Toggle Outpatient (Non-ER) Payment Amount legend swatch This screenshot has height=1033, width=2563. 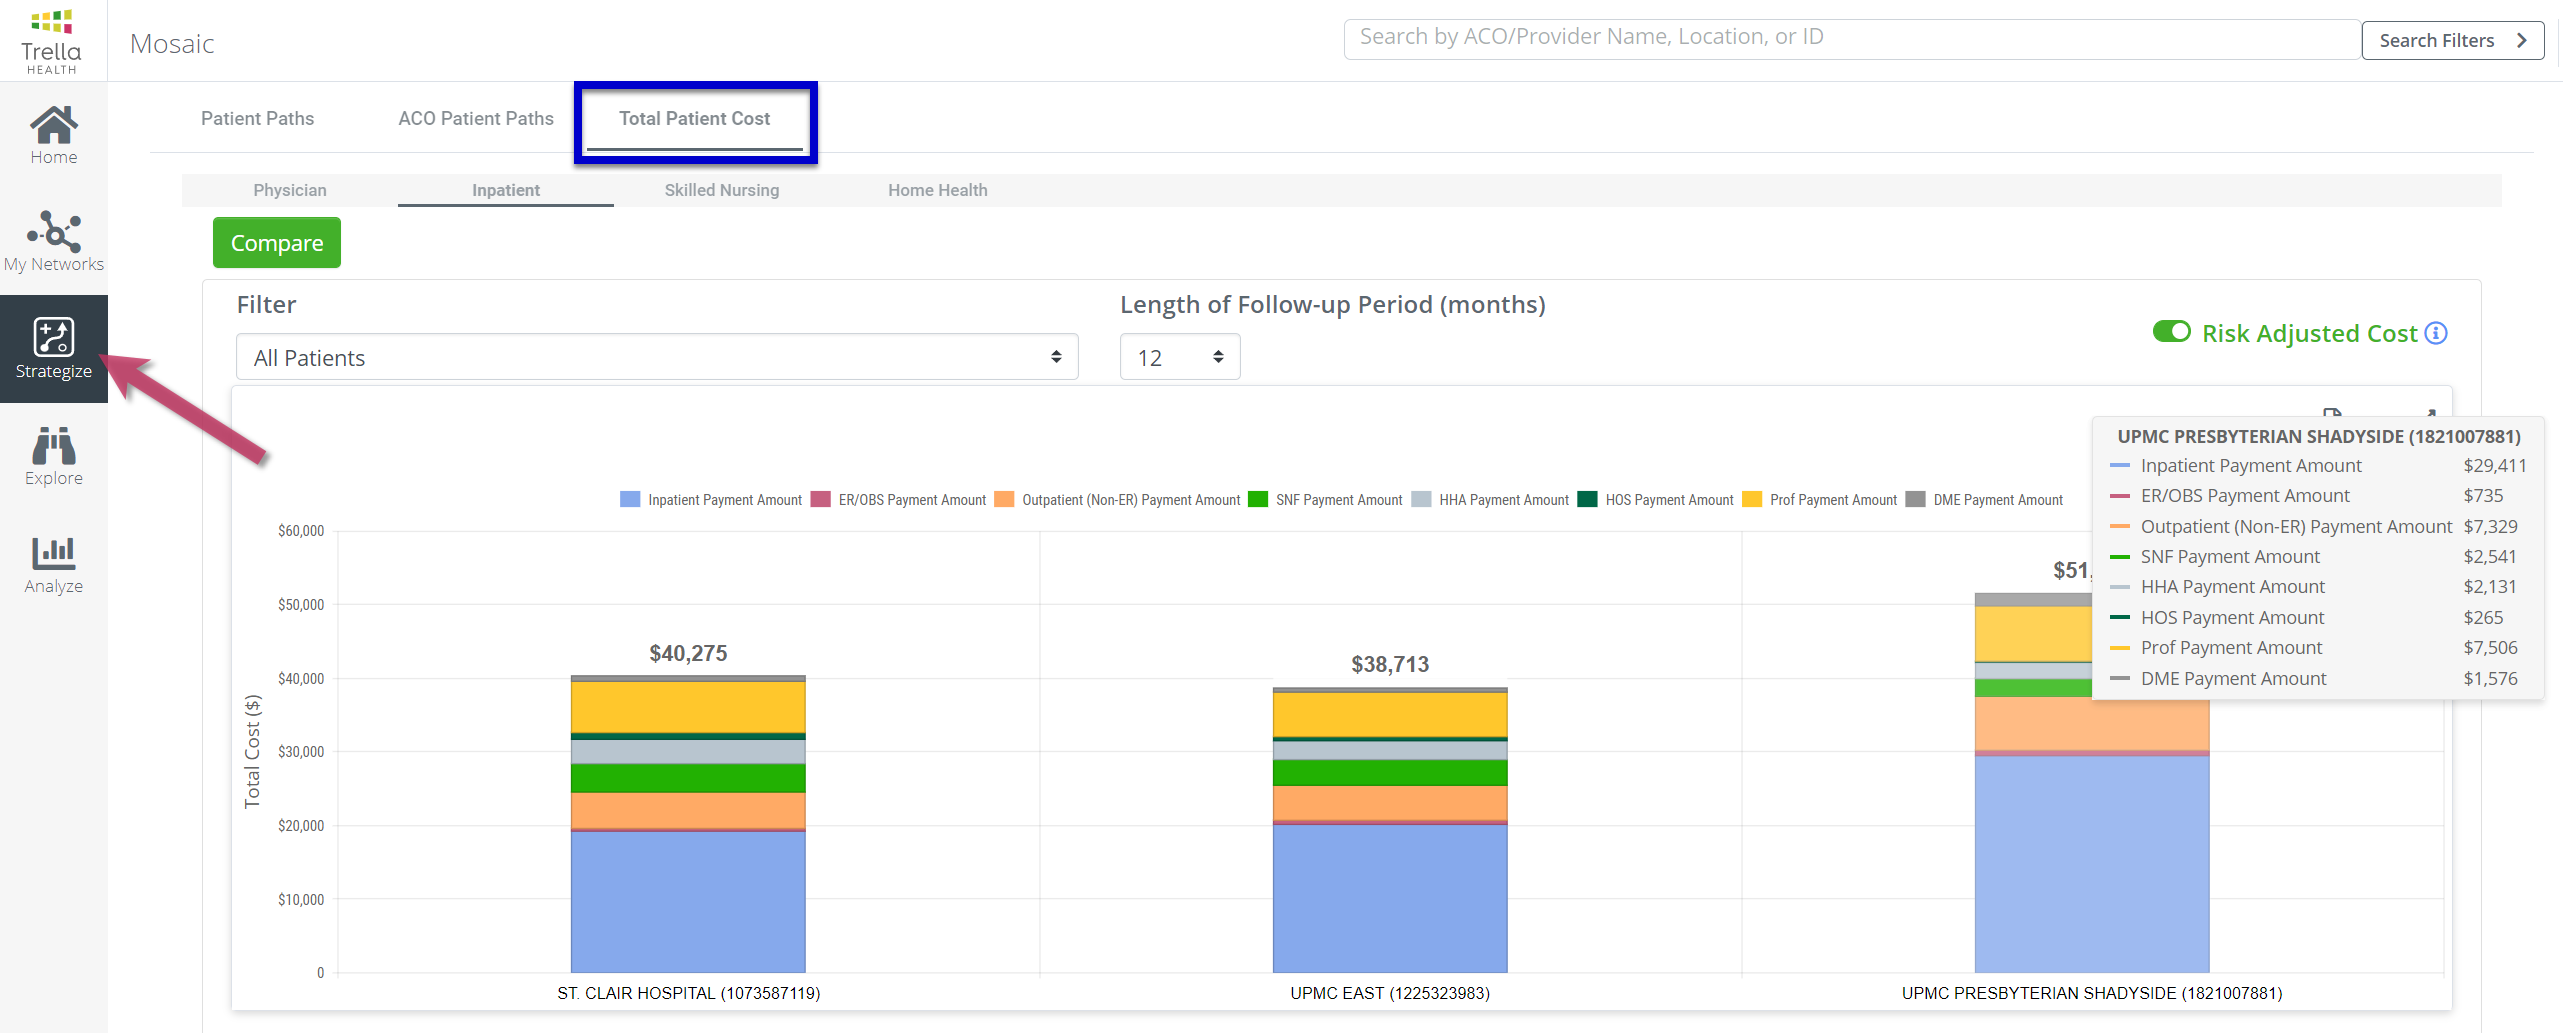tap(1004, 499)
